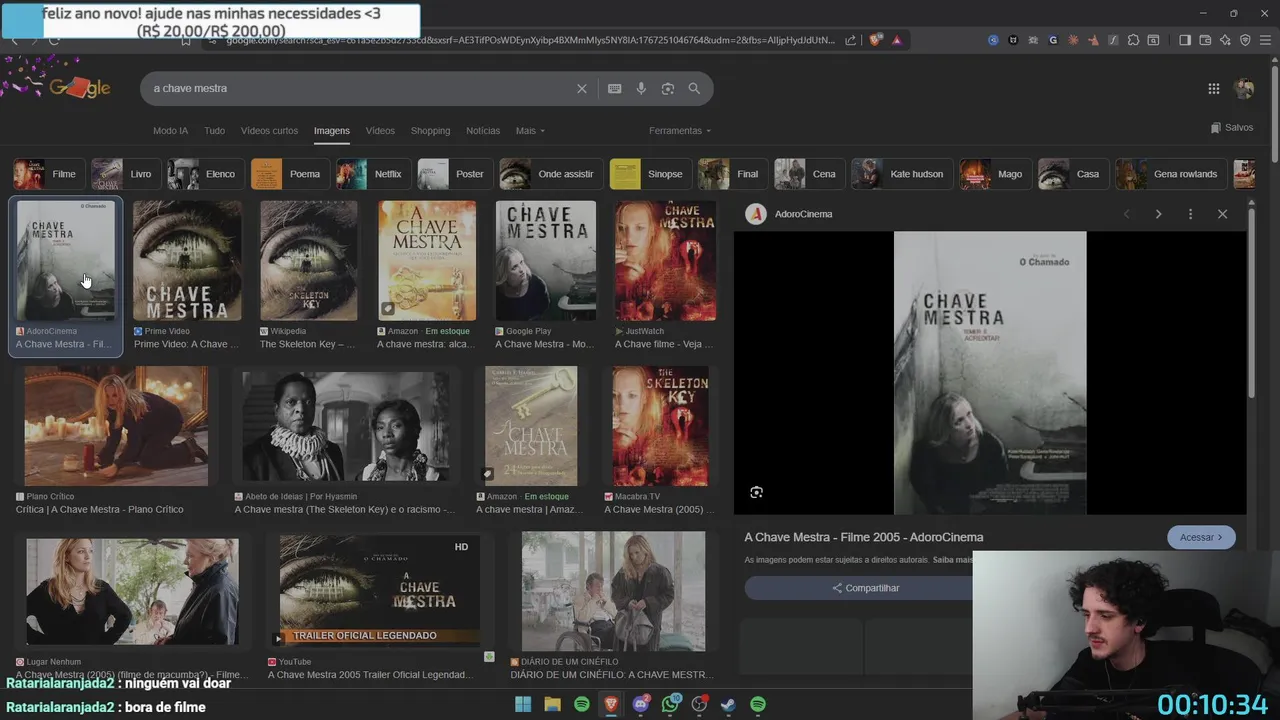1280x720 pixels.
Task: Open the Google Play Chave Mestra thumbnail
Action: [545, 260]
